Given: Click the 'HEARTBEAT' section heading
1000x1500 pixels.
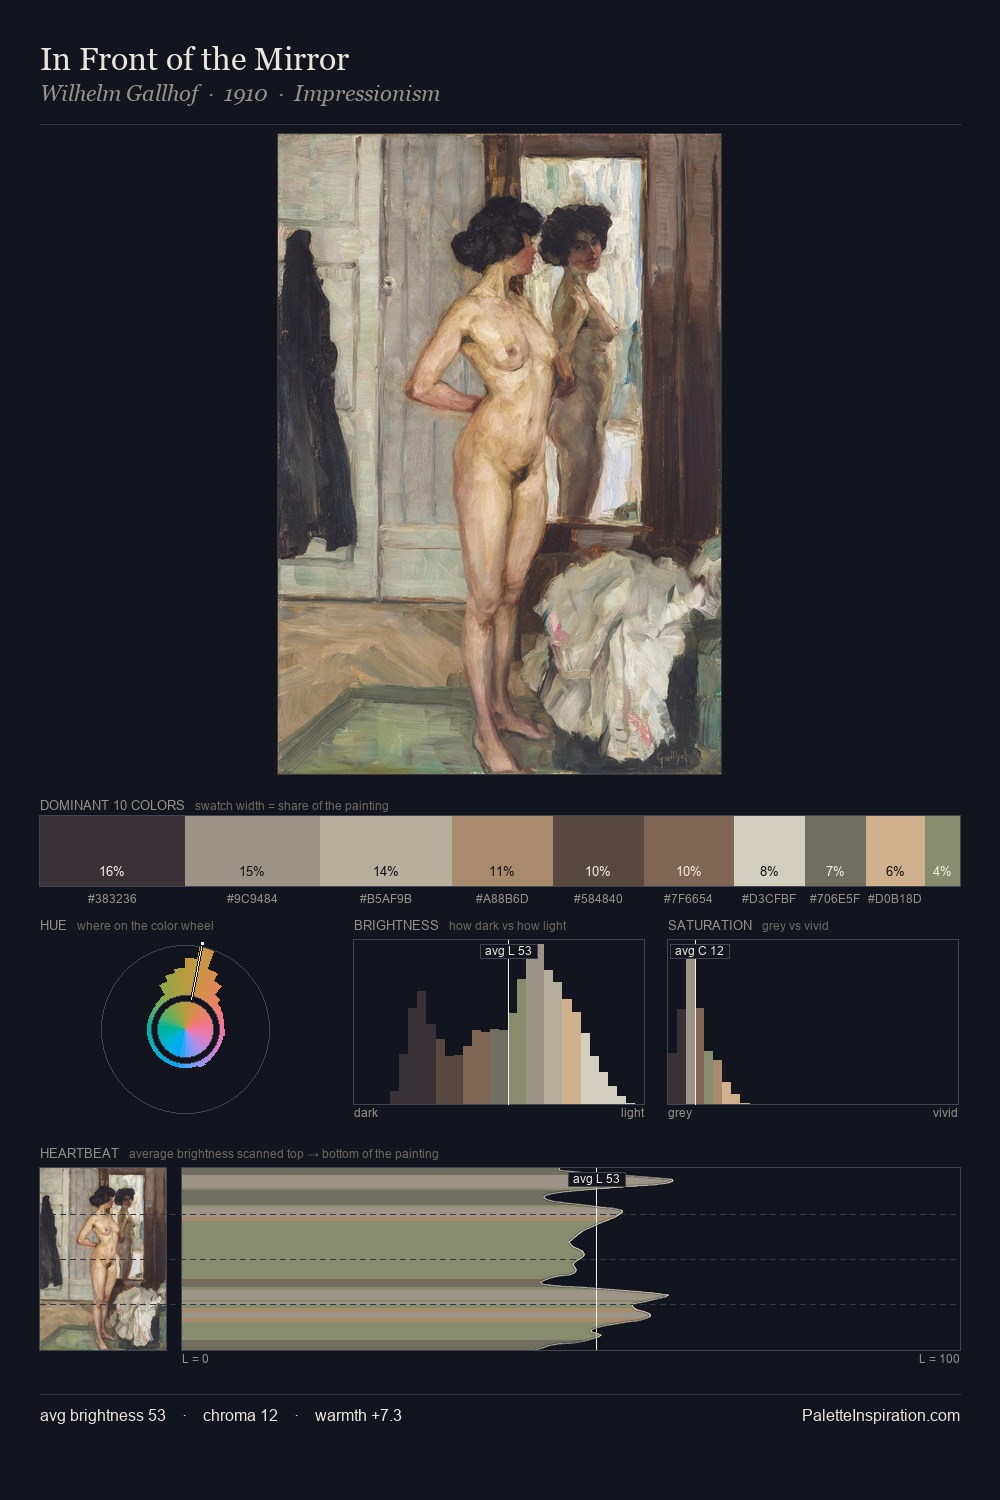Looking at the screenshot, I should (79, 1153).
